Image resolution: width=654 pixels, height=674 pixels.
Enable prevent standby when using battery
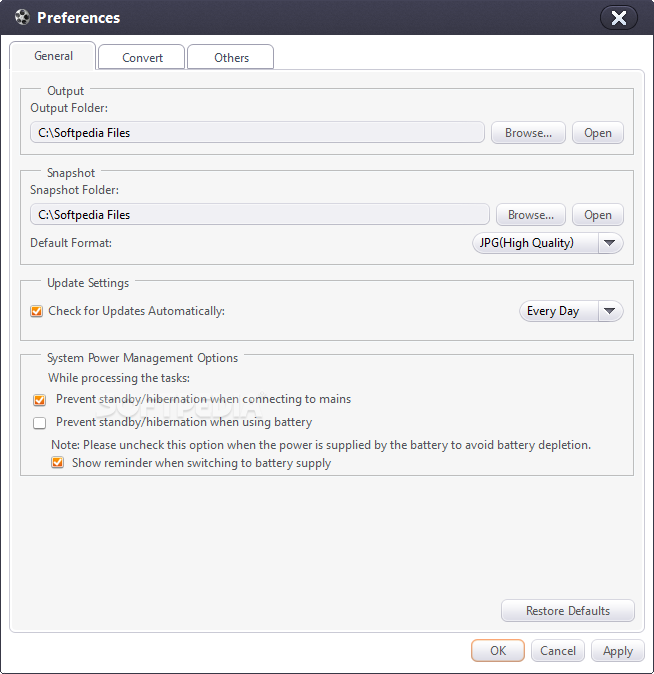40,423
